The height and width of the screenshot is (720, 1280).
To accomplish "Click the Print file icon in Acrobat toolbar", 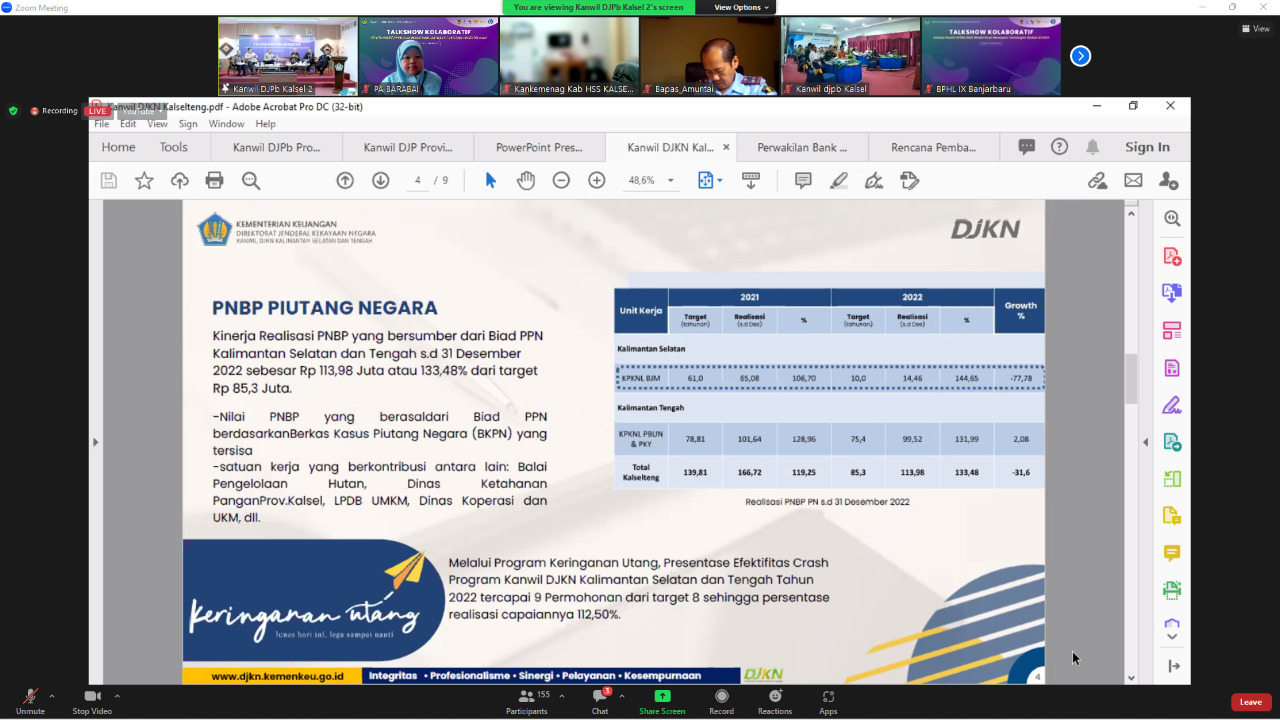I will point(214,181).
